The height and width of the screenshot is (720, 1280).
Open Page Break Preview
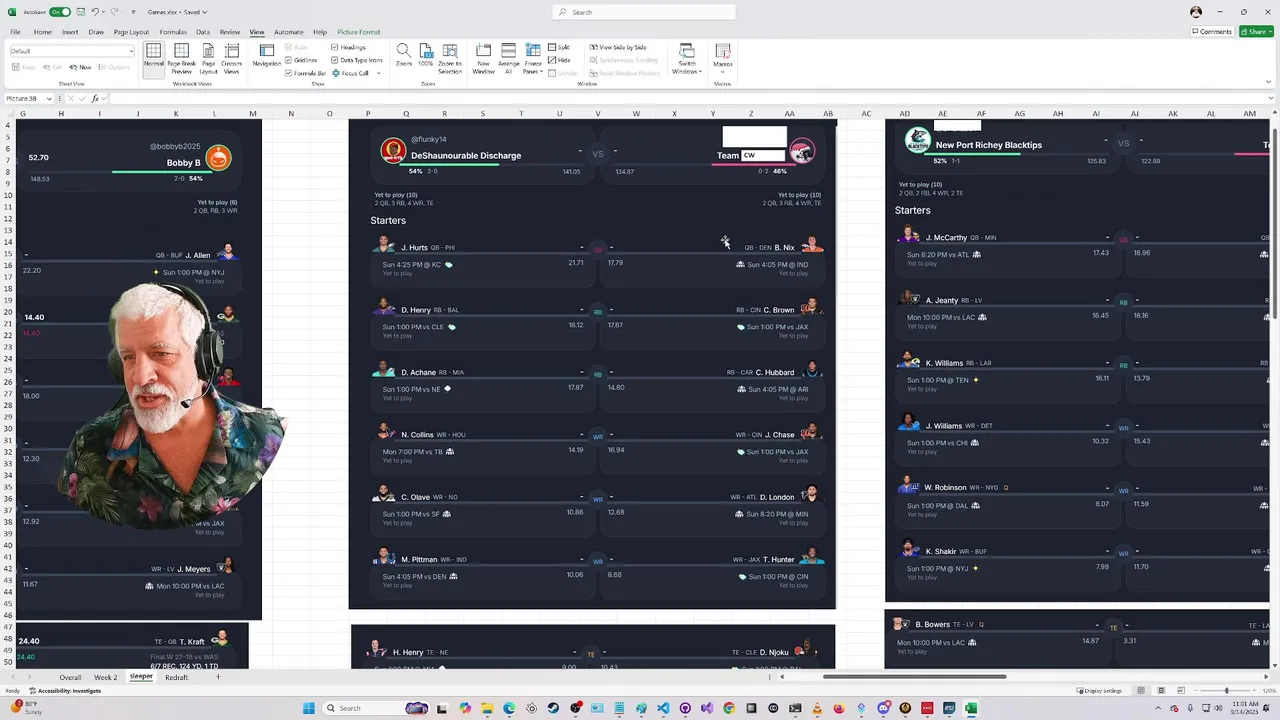click(181, 58)
